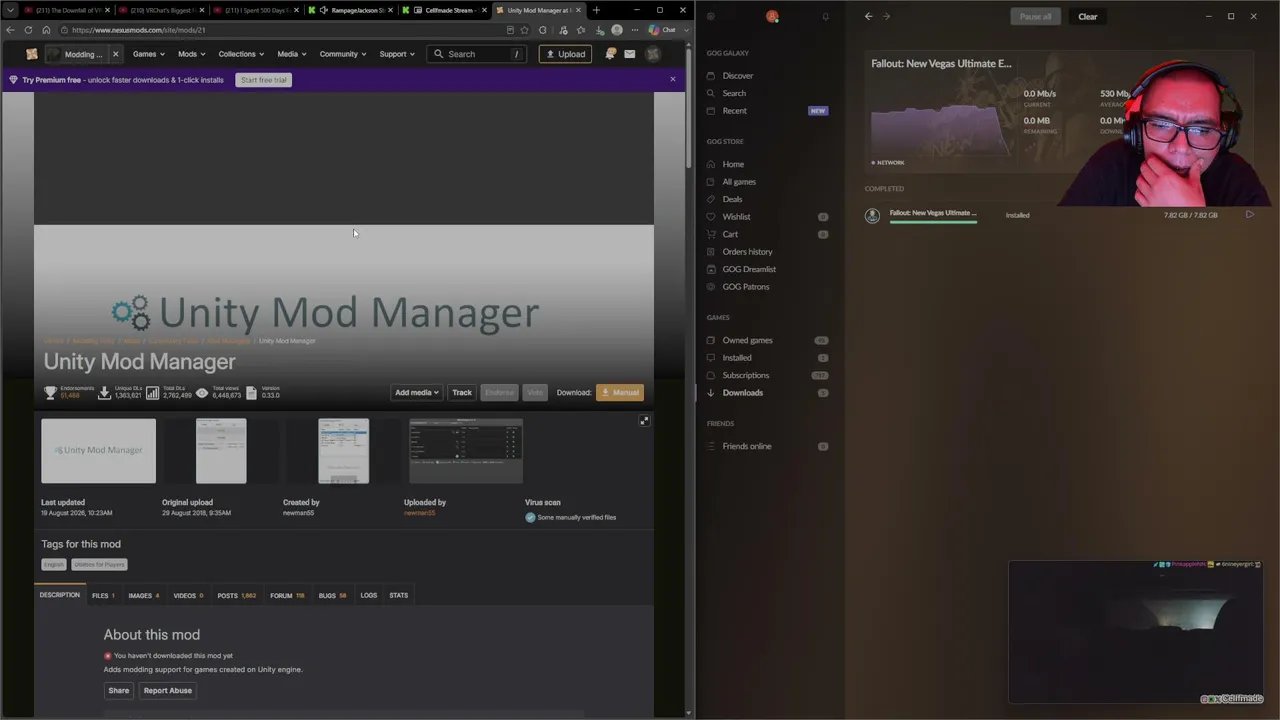Open the Stats tab

click(x=399, y=596)
